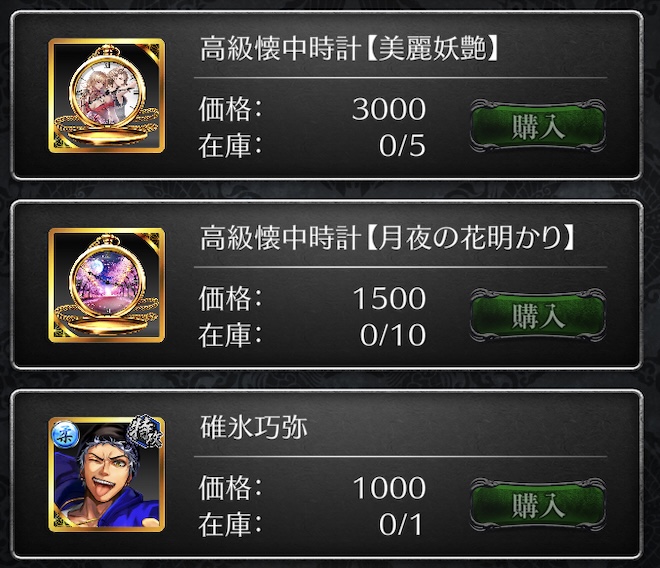Click the 0/1 stock count
Image resolution: width=660 pixels, height=568 pixels.
coord(401,525)
